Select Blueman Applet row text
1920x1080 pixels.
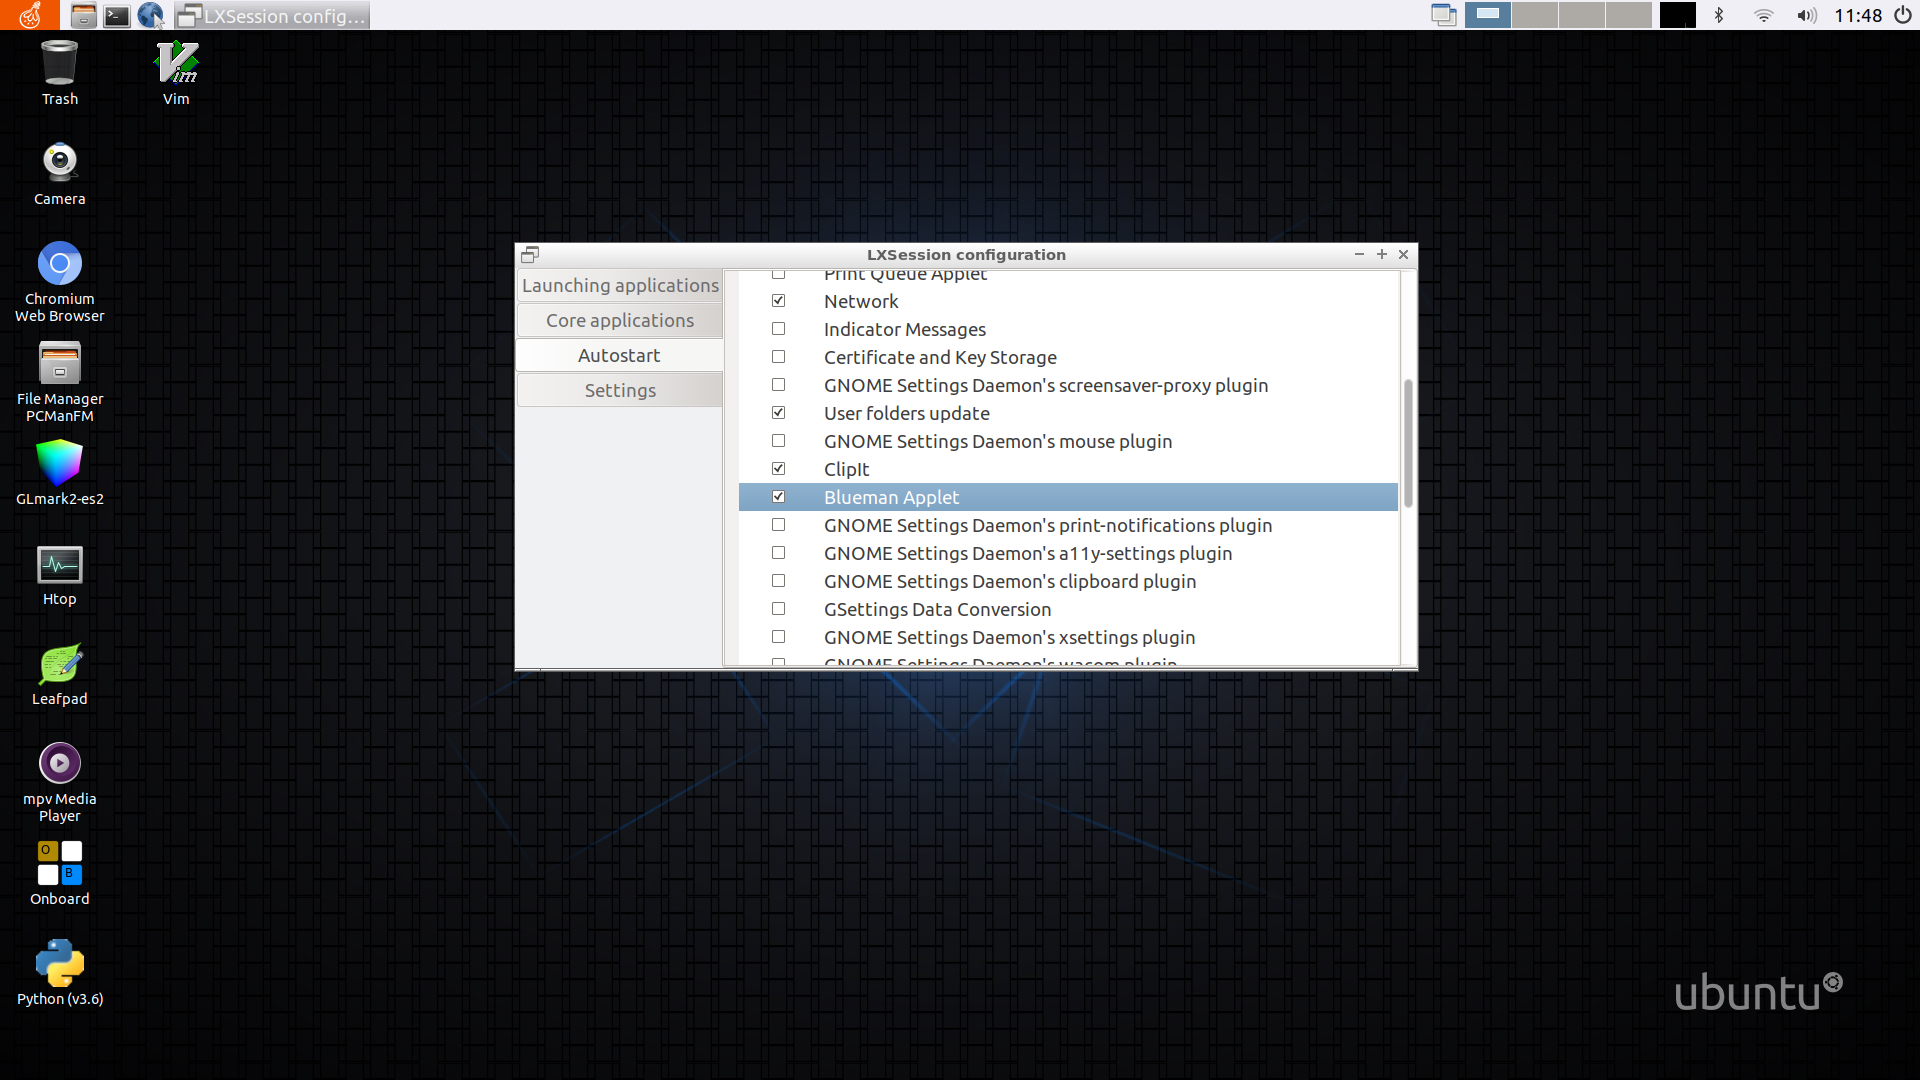point(891,497)
